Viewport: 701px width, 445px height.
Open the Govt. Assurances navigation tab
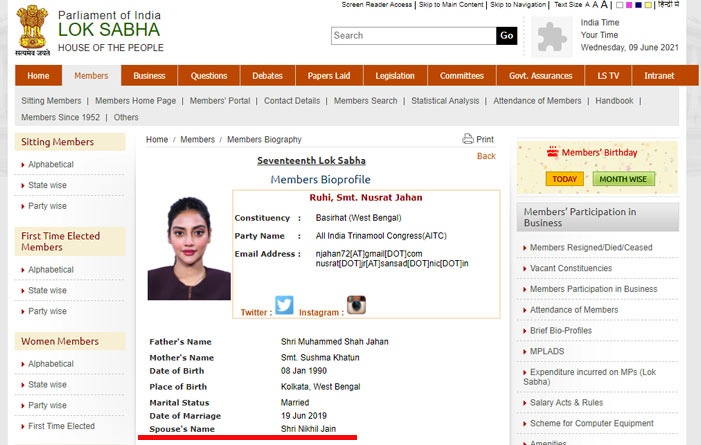click(541, 76)
